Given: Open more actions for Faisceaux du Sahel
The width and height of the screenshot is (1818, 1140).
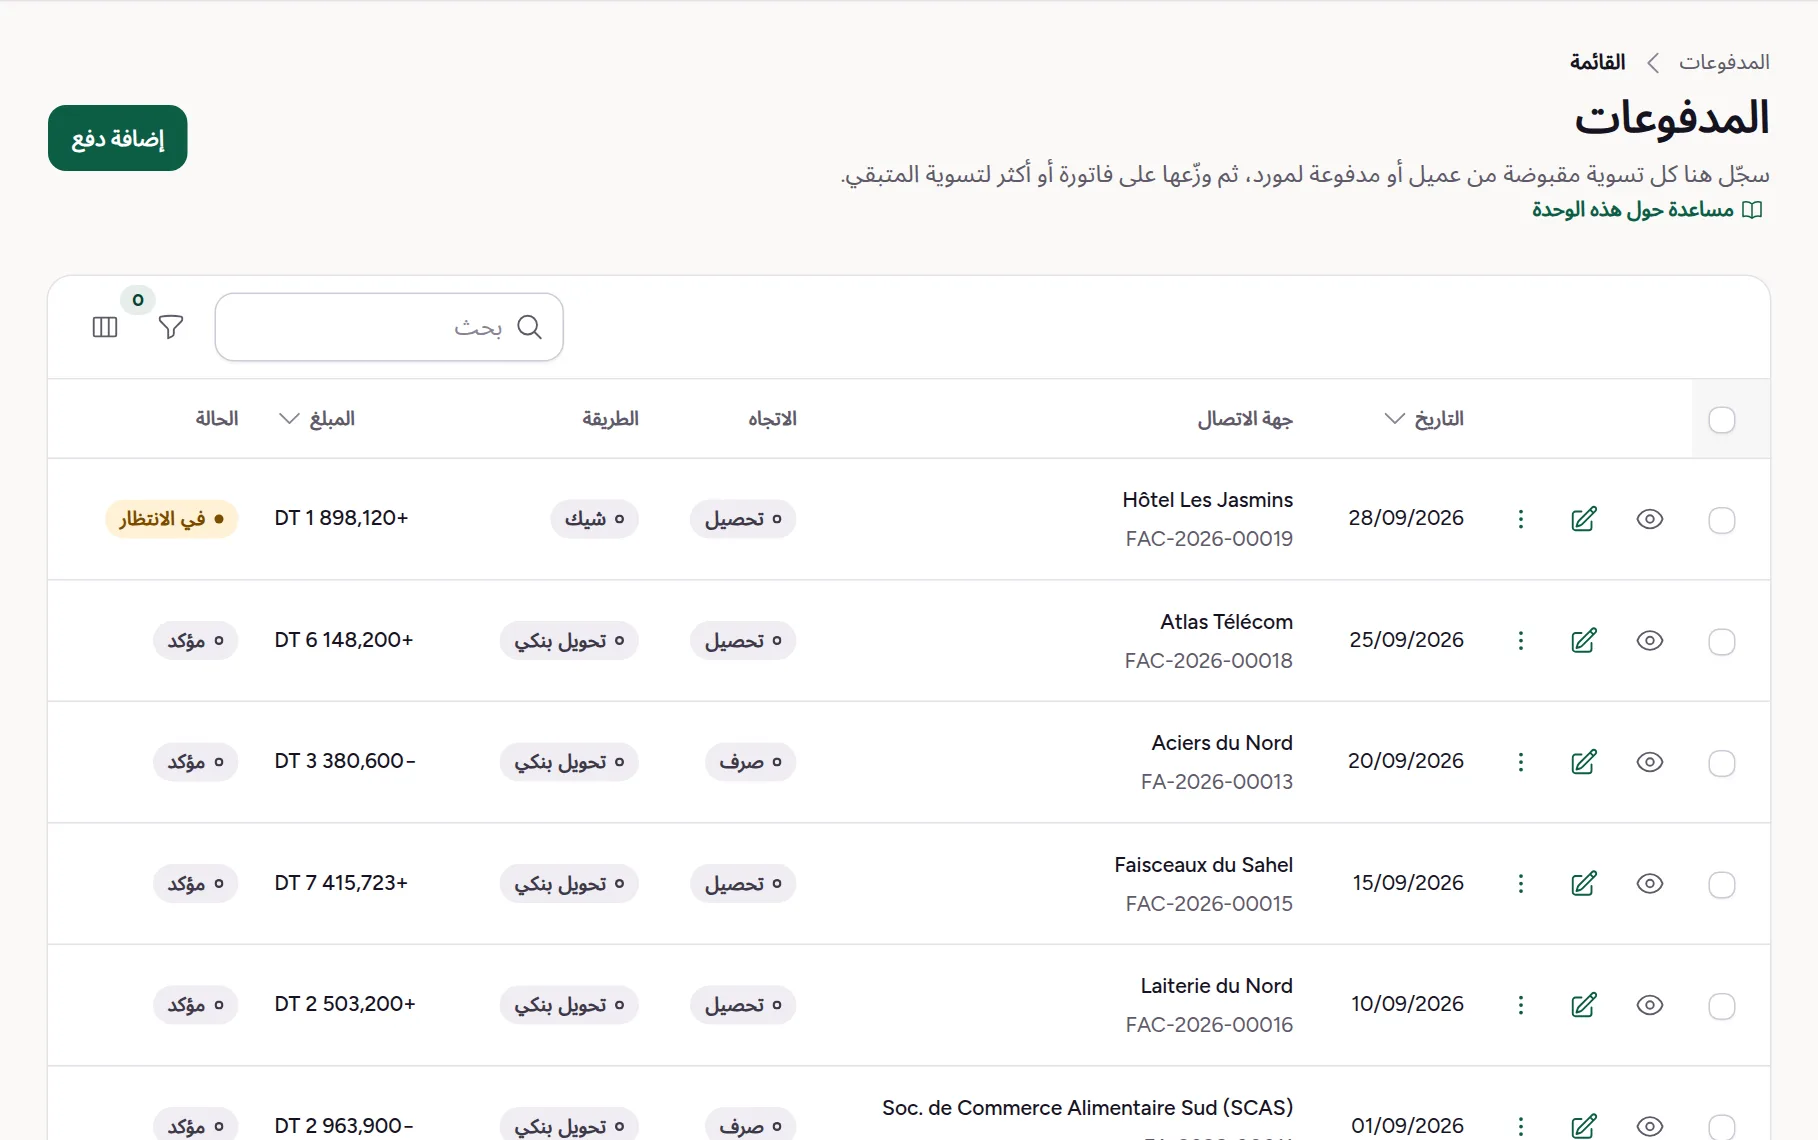Looking at the screenshot, I should pos(1521,884).
